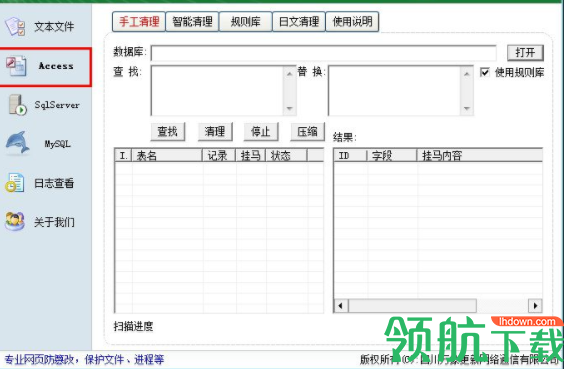Click right arrow of results horizontal scrollbar
Image resolution: width=564 pixels, height=369 pixels.
(535, 306)
